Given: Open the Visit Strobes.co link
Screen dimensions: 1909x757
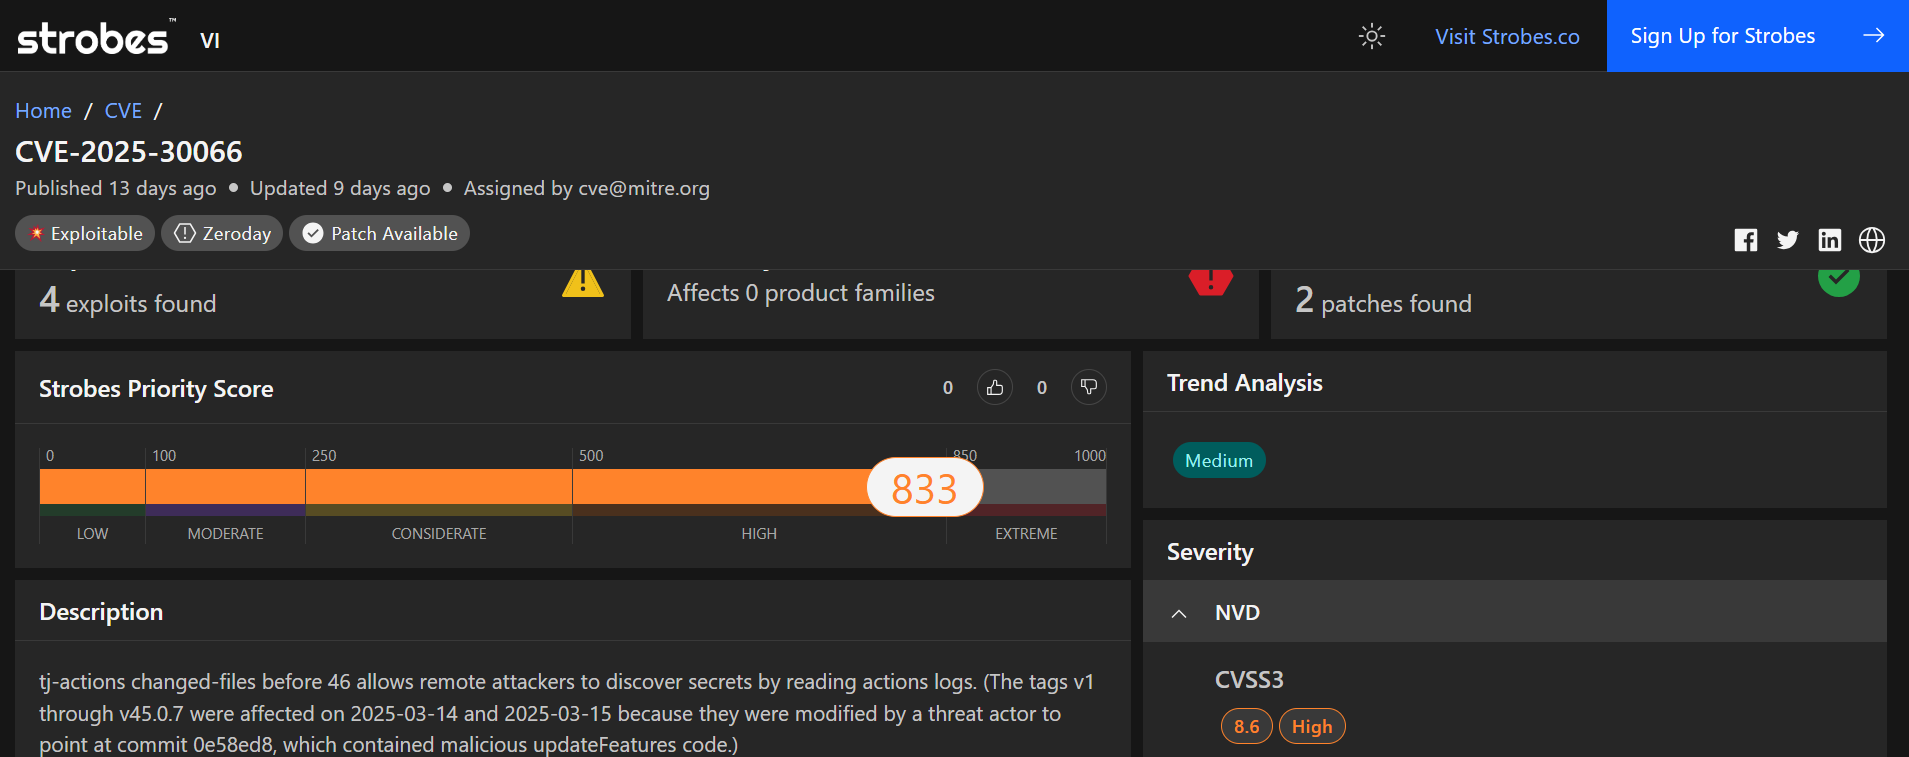Looking at the screenshot, I should [1507, 36].
